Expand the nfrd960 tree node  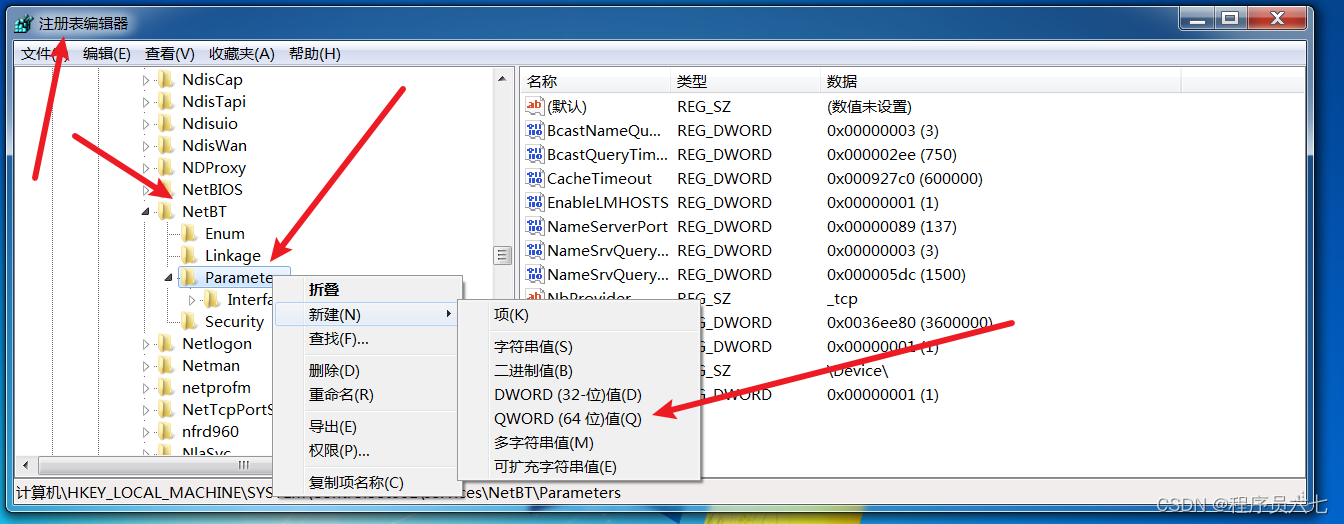coord(145,432)
